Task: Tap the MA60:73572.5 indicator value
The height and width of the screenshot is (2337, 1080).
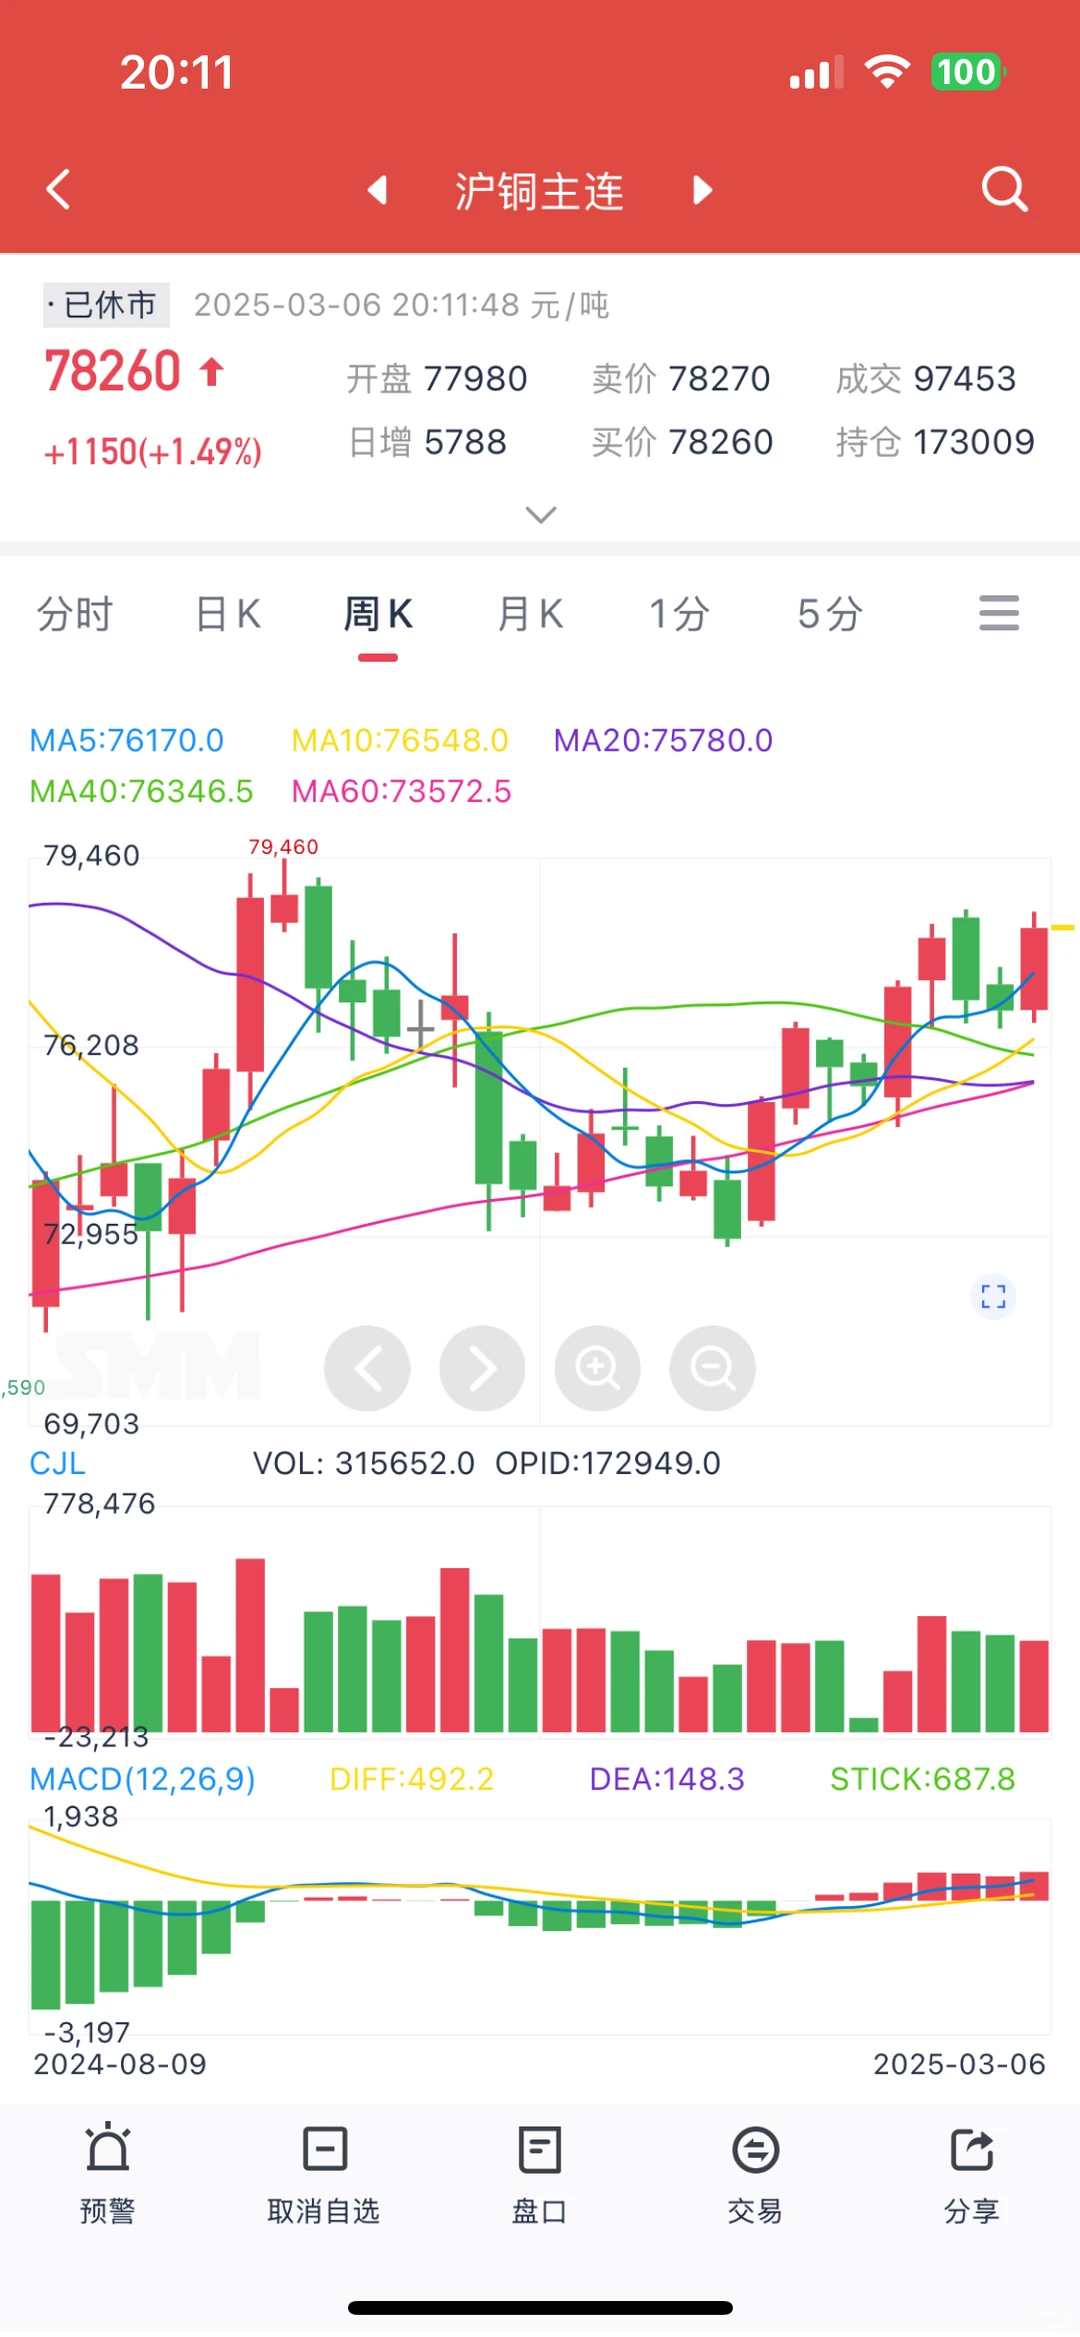Action: 402,791
